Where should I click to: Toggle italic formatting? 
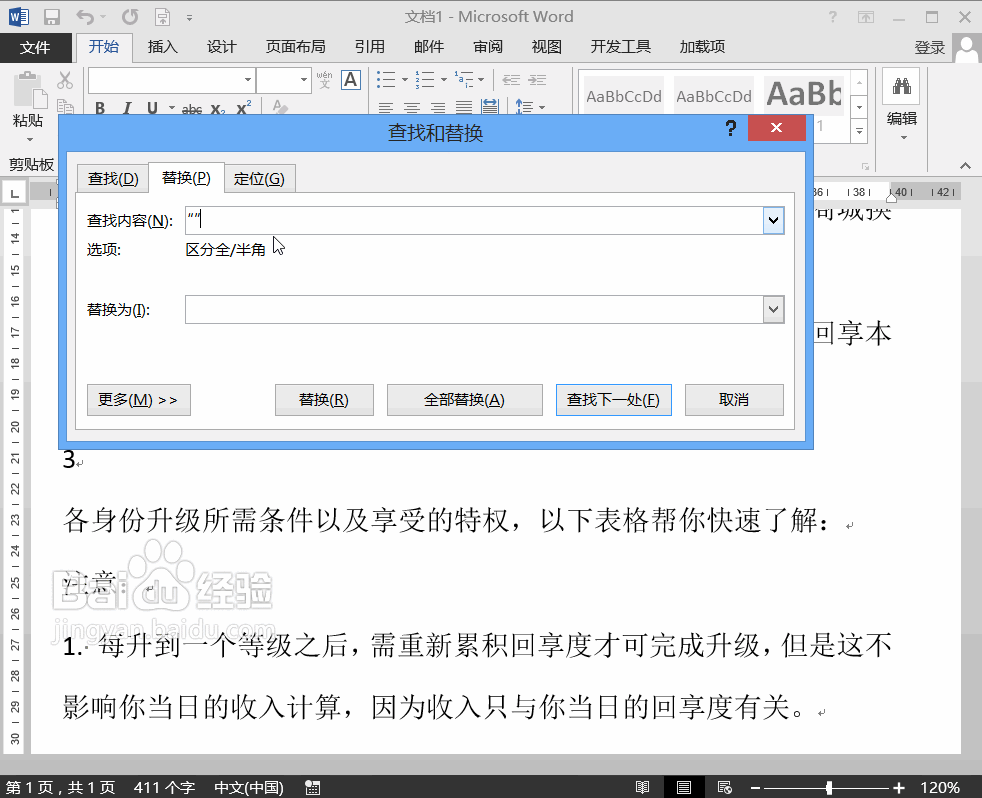pos(127,108)
